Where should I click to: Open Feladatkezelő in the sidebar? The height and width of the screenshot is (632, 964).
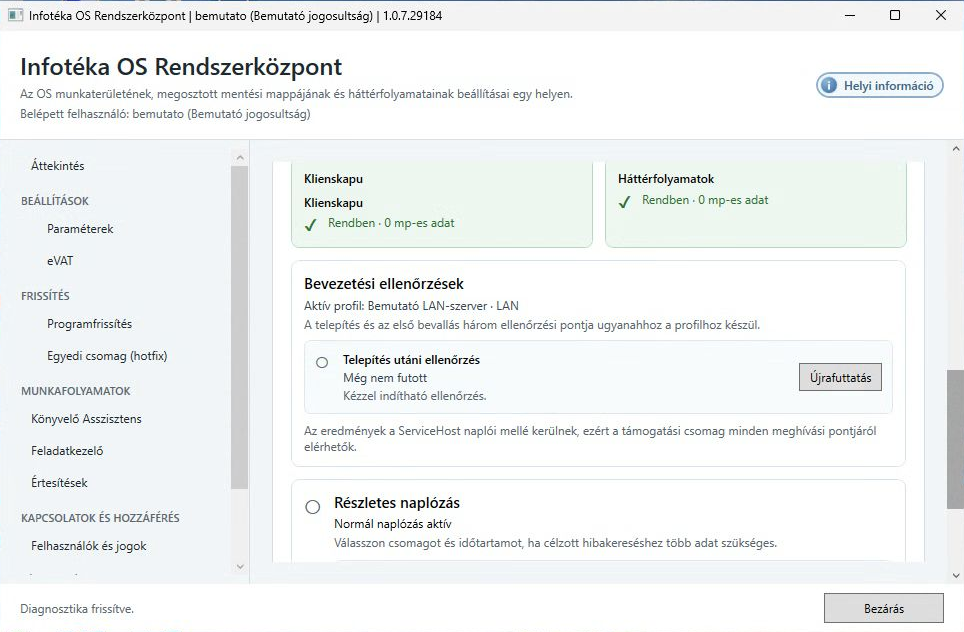67,451
